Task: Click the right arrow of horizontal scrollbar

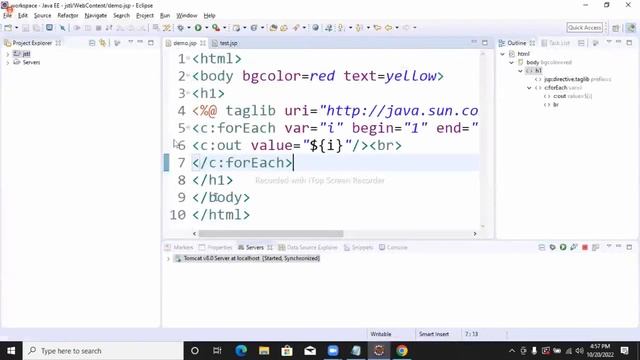Action: [475, 233]
